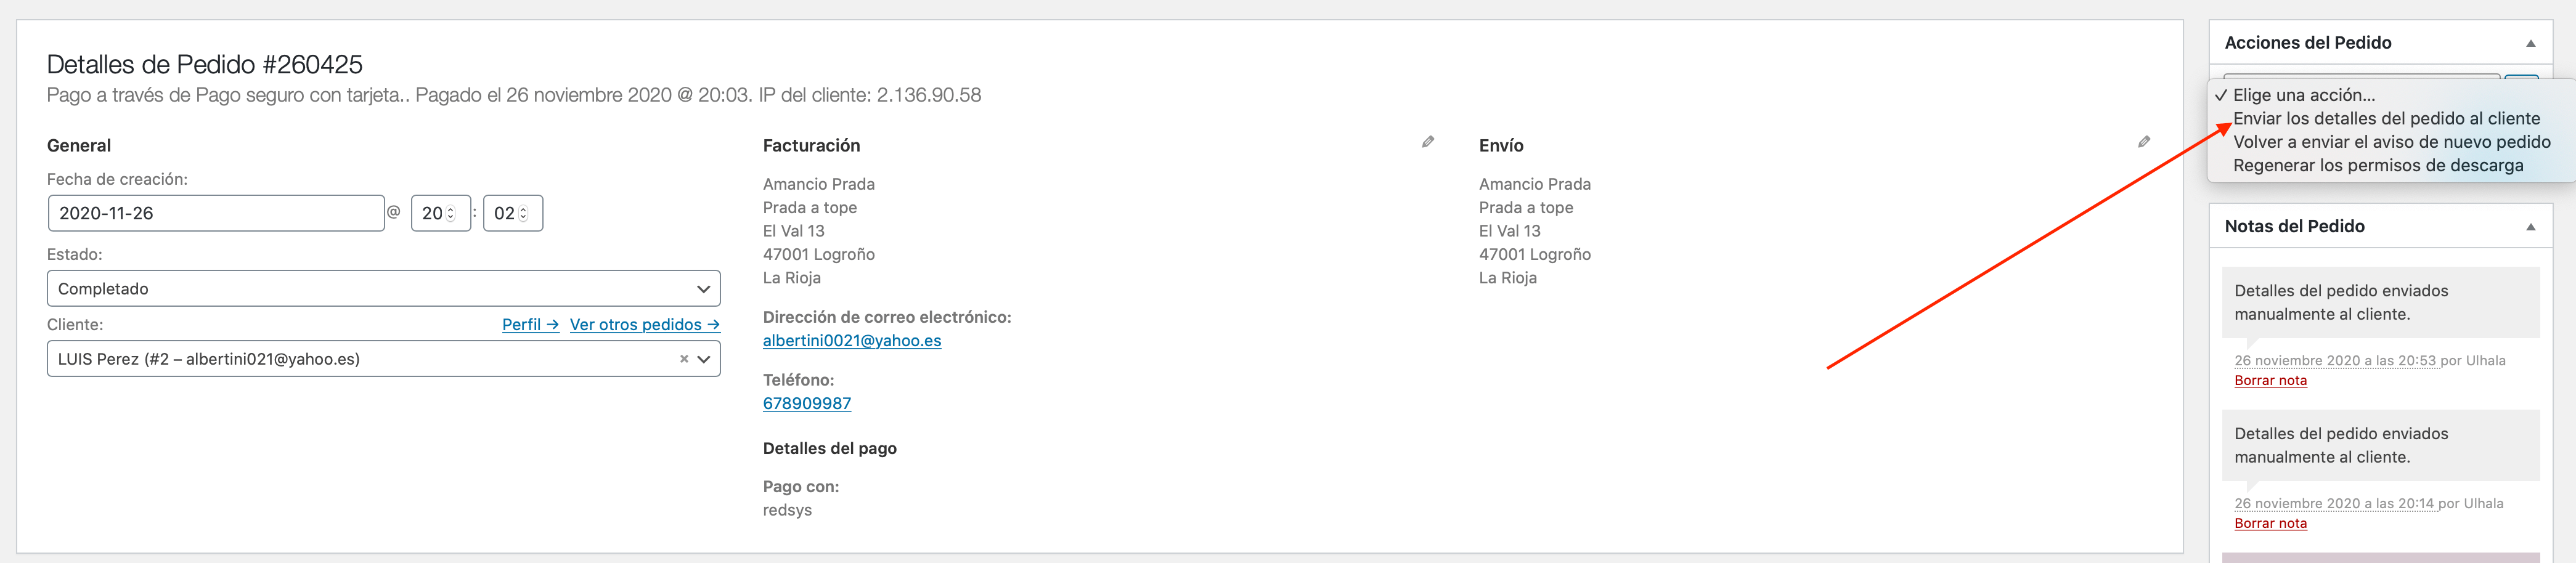Delete the 20:14 note via Borrar nota
Viewport: 2576px width, 563px height.
point(2270,524)
